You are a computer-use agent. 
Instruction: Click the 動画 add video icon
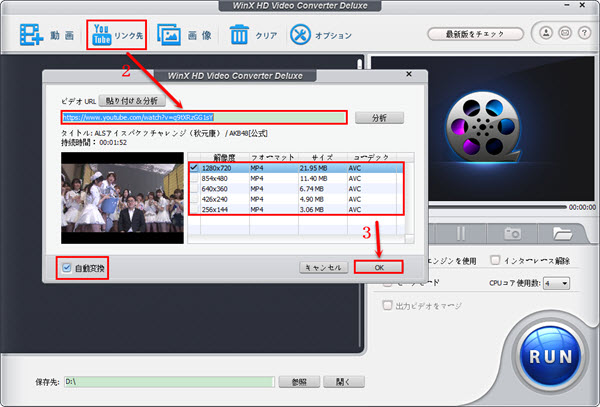[x=31, y=35]
